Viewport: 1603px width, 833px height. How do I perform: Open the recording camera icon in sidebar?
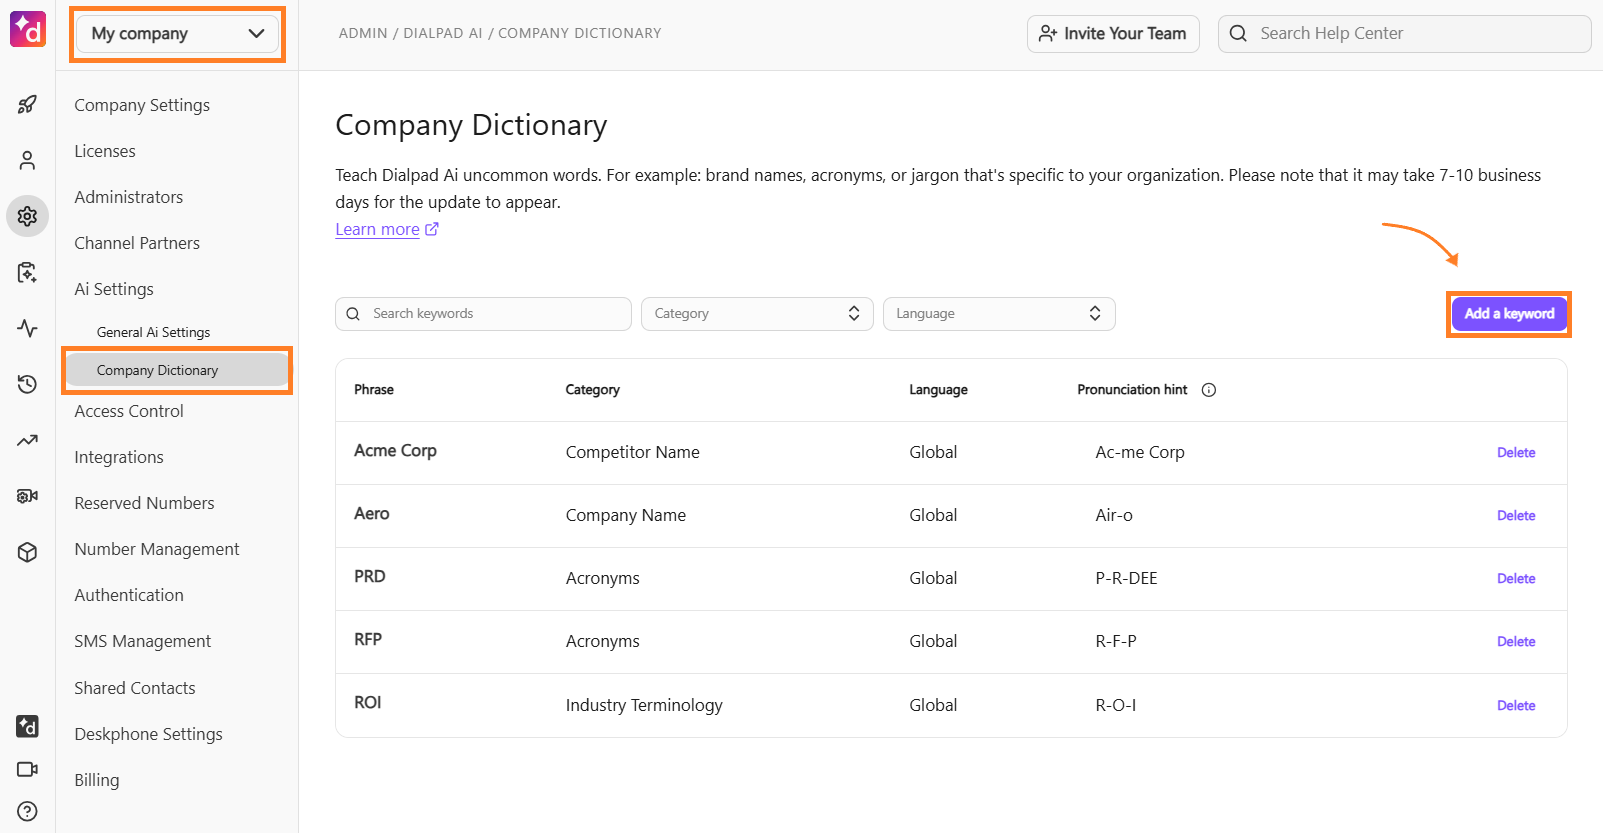[27, 496]
